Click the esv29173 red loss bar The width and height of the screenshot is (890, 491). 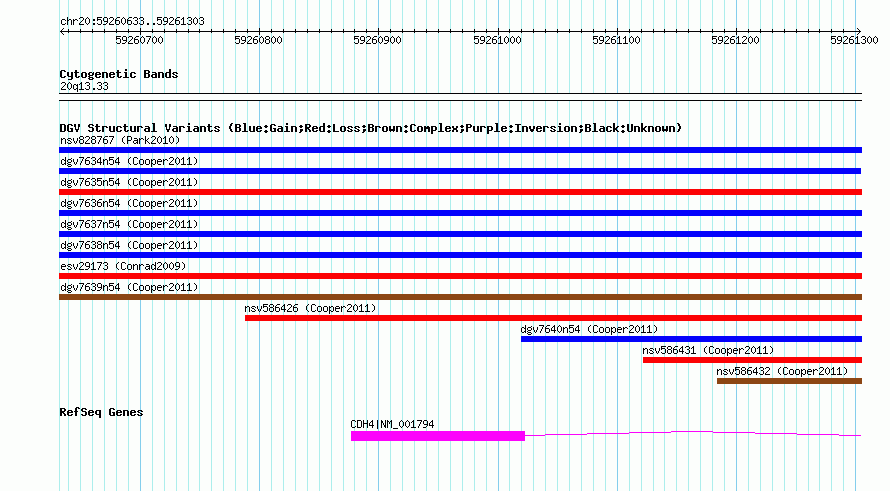(460, 276)
